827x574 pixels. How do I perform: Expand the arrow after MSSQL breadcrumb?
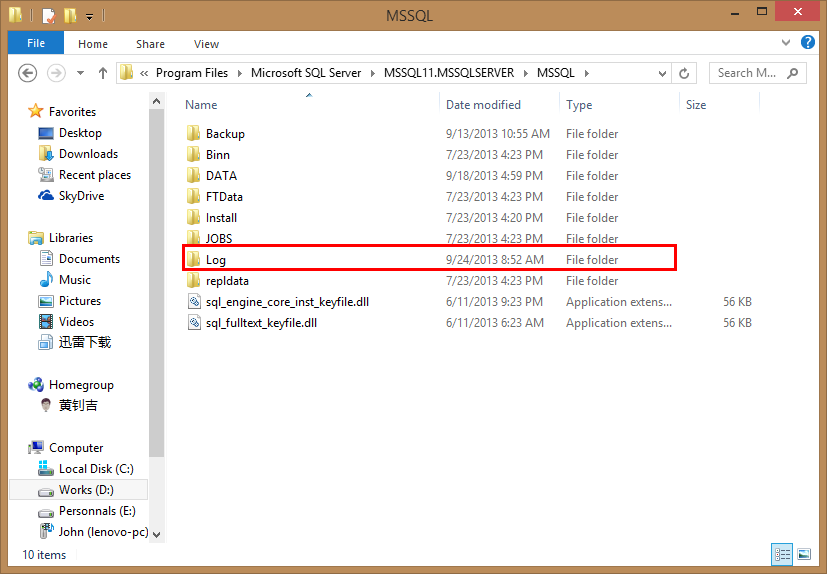586,73
